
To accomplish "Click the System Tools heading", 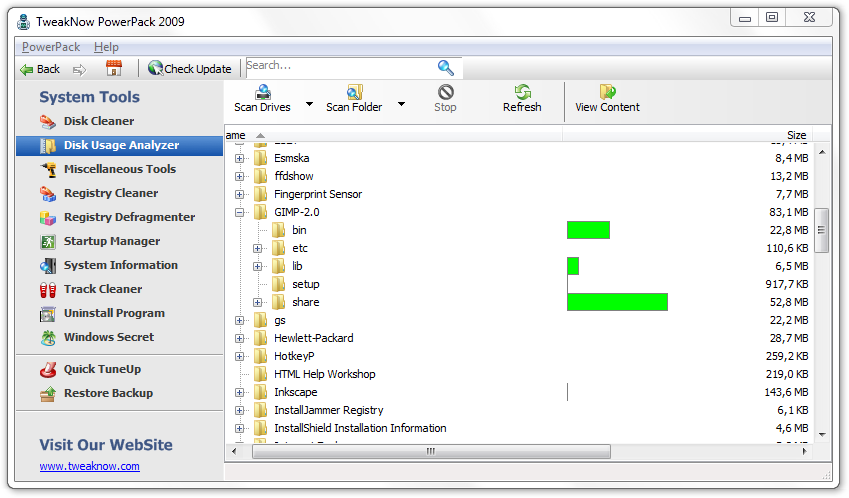I will pos(89,97).
